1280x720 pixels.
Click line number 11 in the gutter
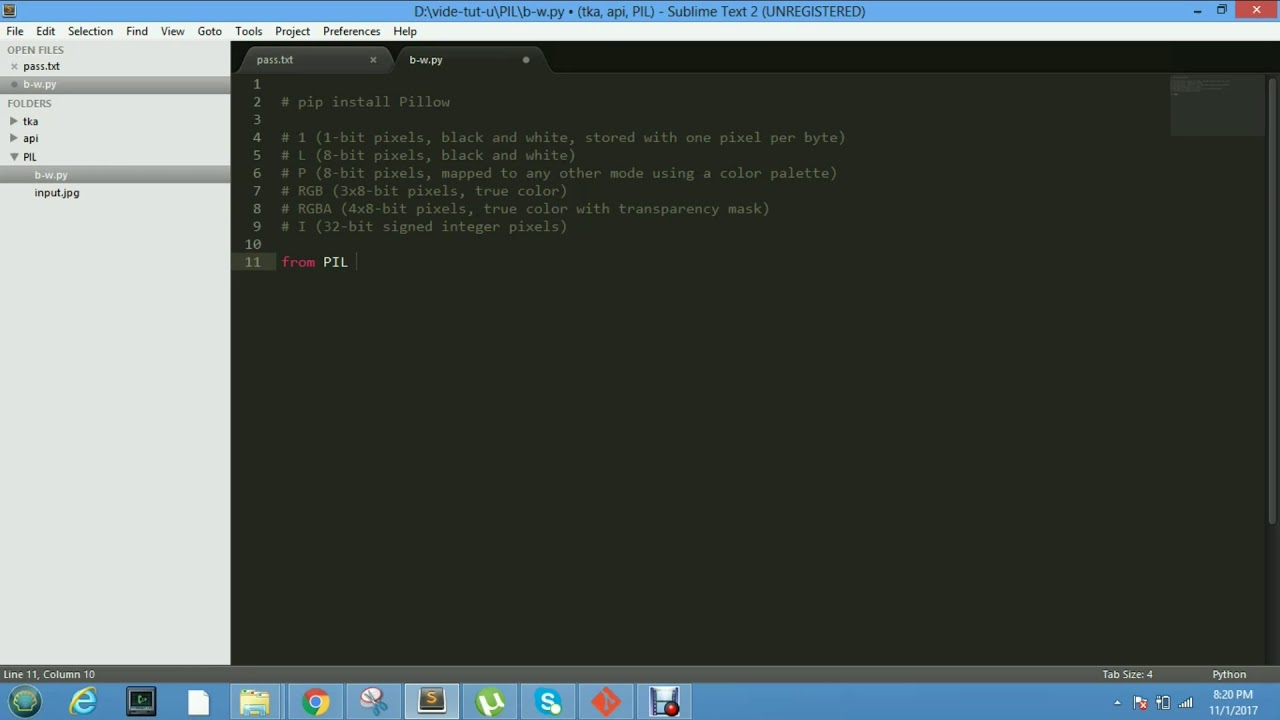(252, 262)
